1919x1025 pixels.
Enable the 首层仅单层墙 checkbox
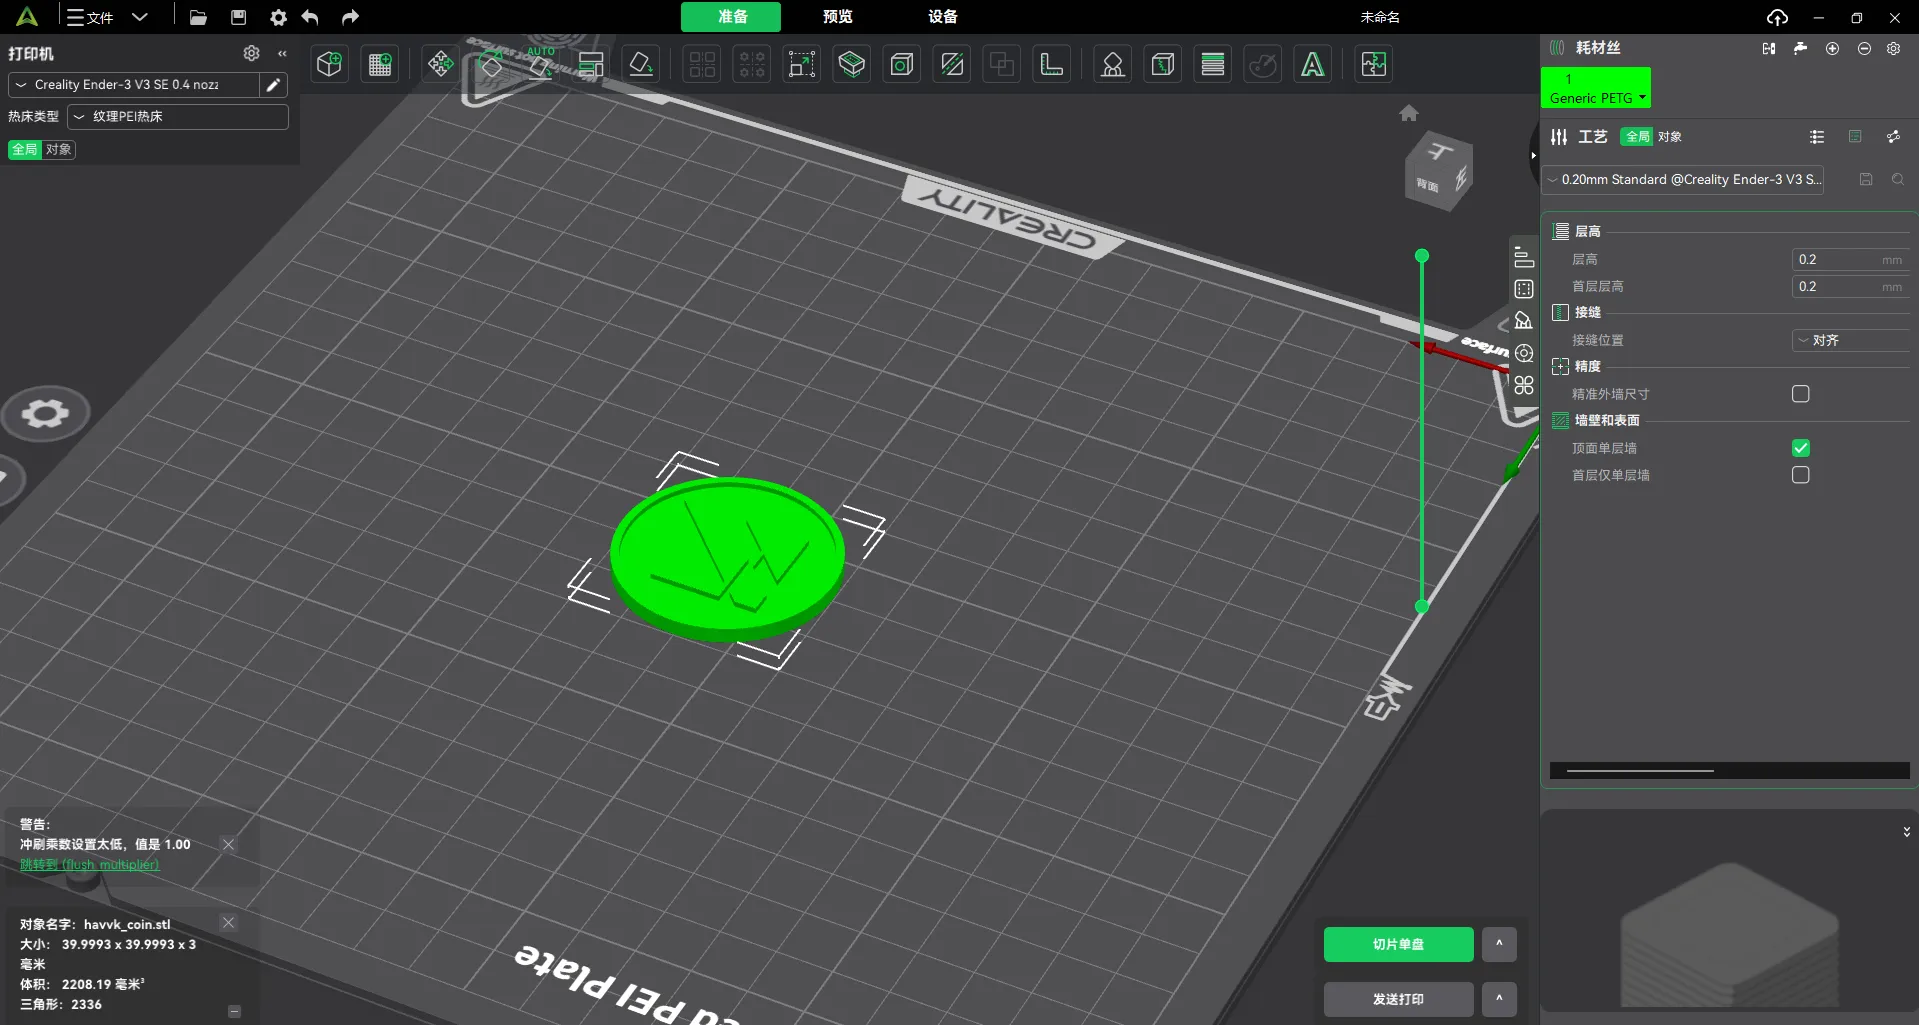[1800, 475]
